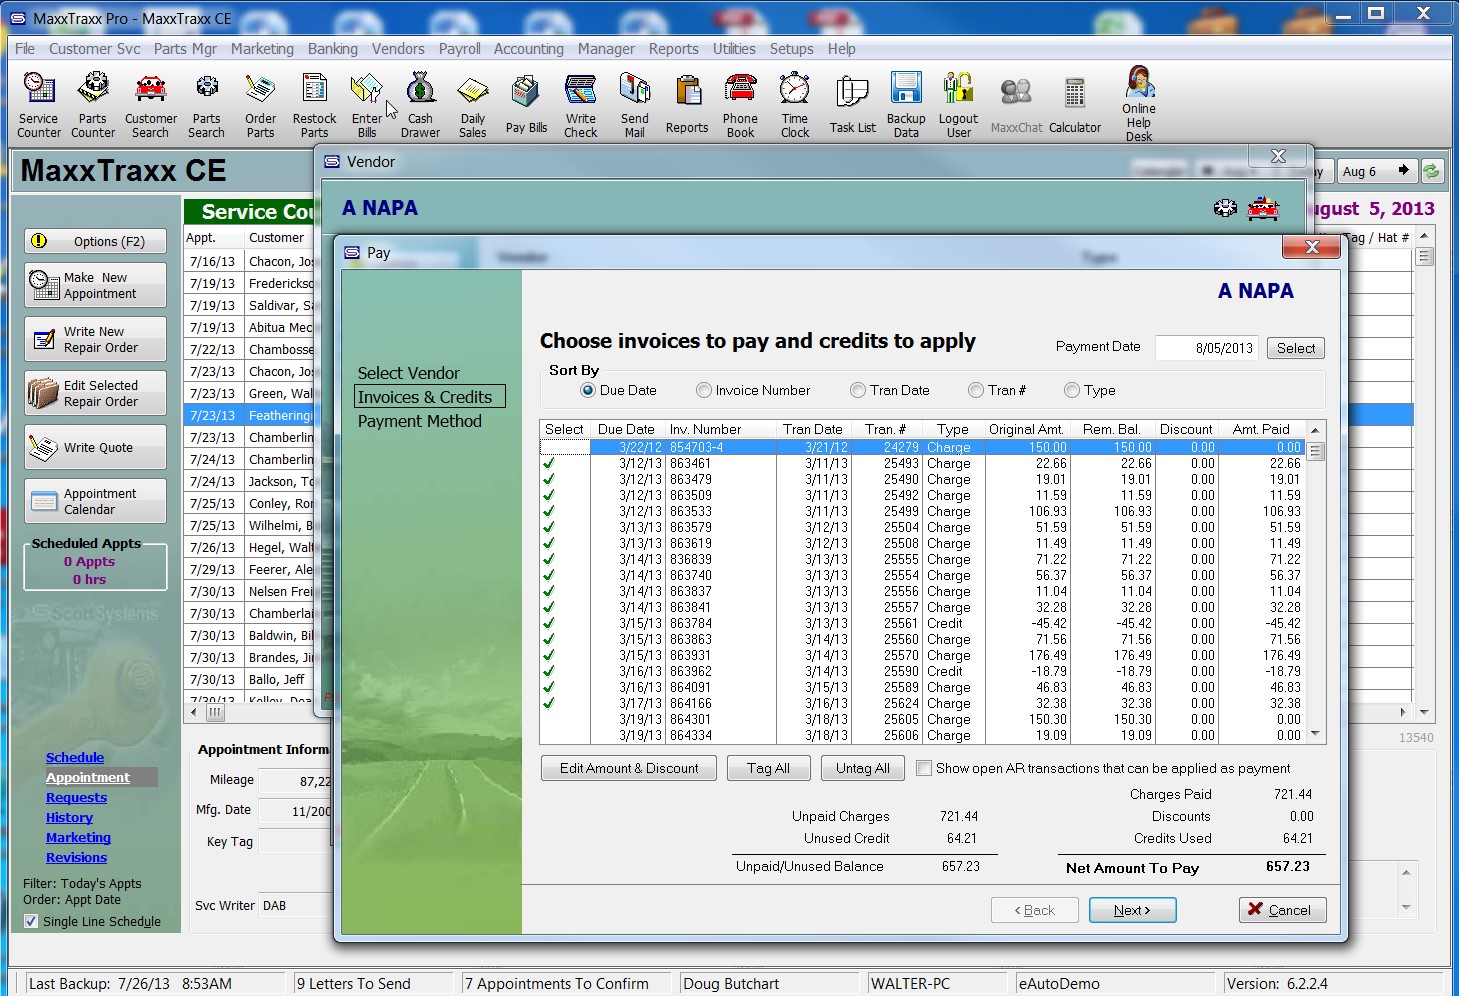Click the Tag All button

pos(768,768)
